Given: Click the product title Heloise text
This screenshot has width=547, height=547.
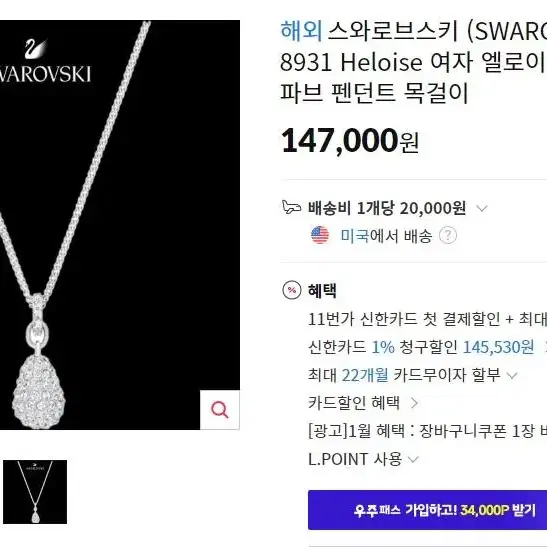Looking at the screenshot, I should (x=381, y=62).
